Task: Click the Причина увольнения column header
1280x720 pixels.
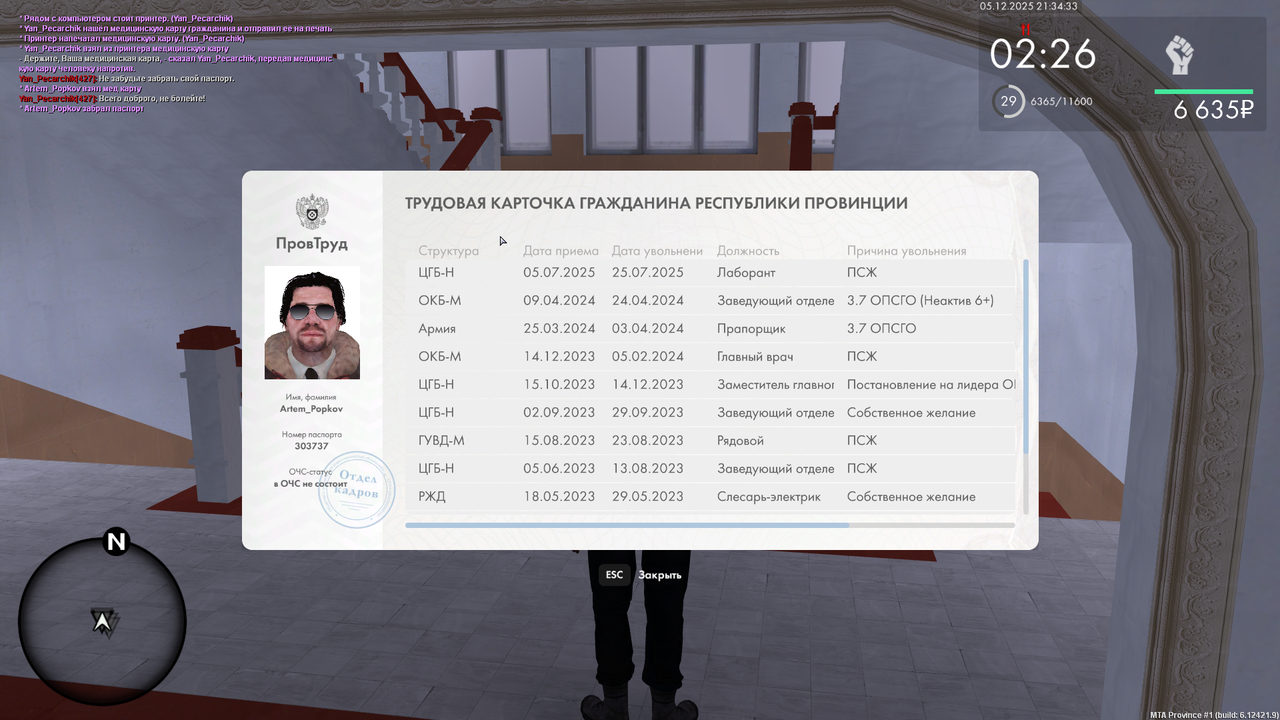Action: 907,251
